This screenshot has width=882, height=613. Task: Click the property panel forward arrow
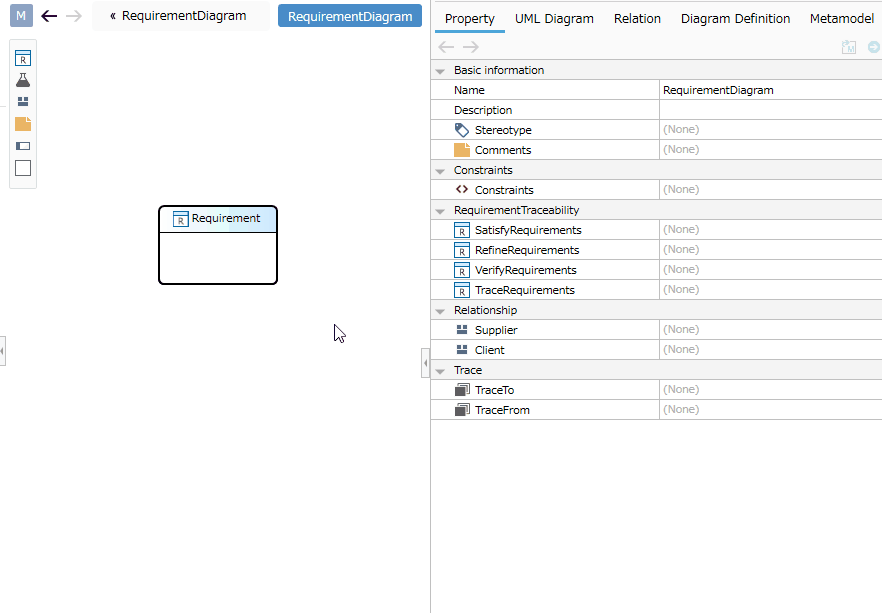pos(471,47)
